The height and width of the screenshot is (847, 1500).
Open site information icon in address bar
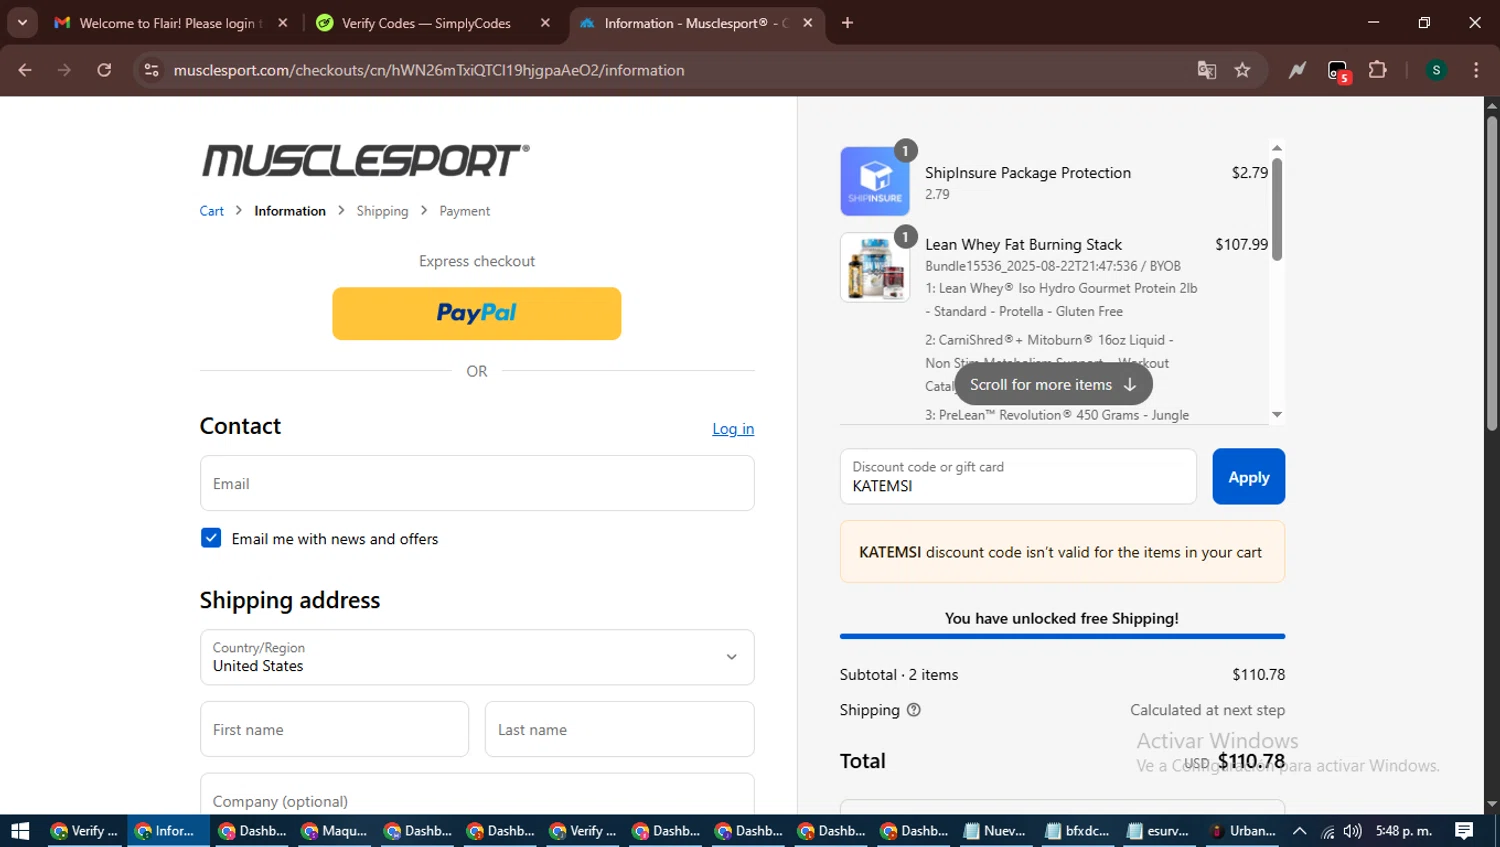coord(151,70)
